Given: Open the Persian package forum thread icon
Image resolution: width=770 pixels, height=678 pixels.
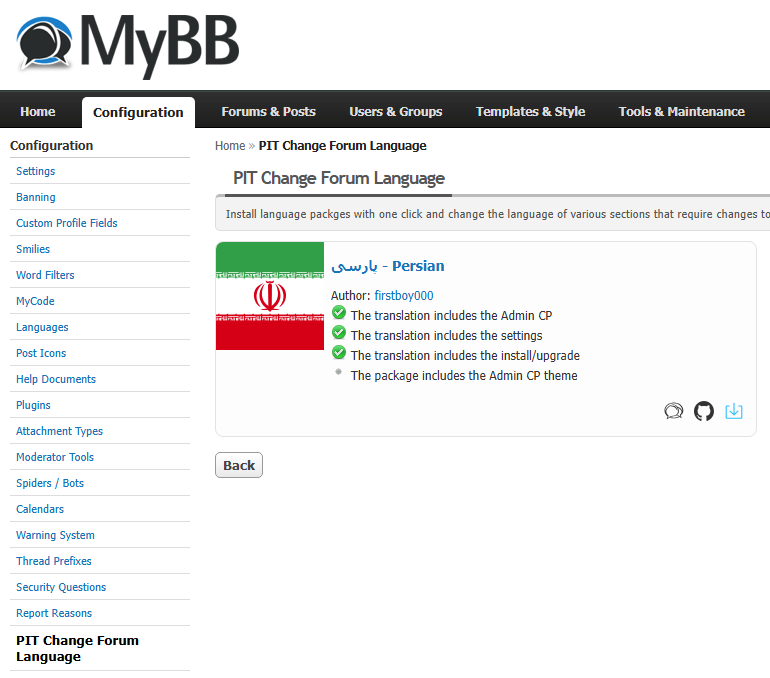Looking at the screenshot, I should (674, 411).
